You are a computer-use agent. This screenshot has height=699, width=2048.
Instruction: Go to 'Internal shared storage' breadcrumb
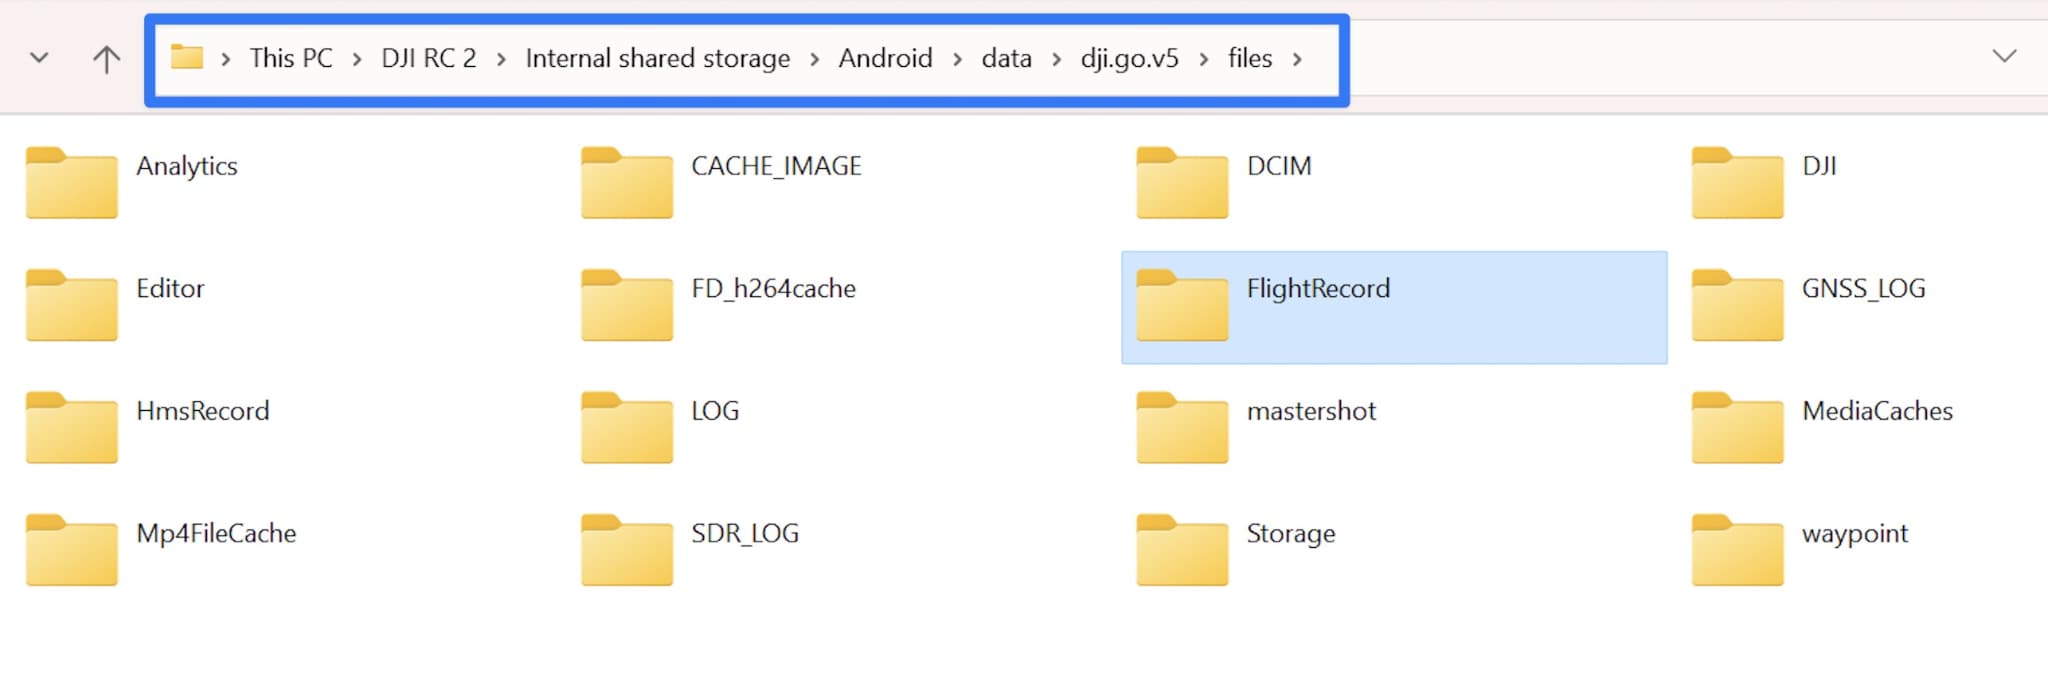[x=657, y=58]
